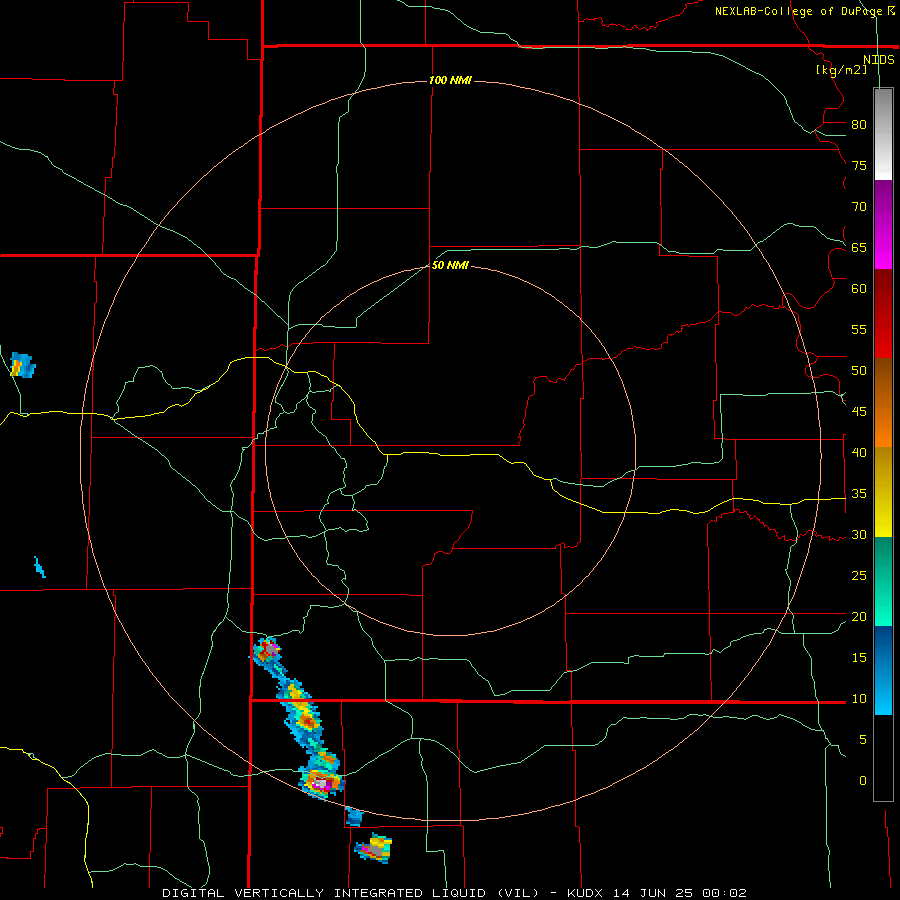The image size is (900, 900).
Task: Pick the magenta-purple segment of color bar
Action: [x=883, y=224]
